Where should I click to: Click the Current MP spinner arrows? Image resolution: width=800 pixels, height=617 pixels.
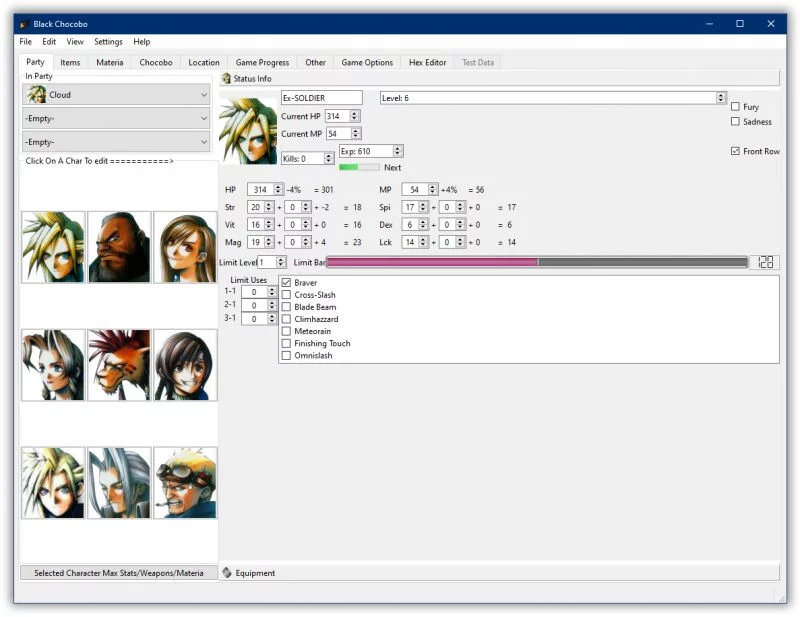pyautogui.click(x=356, y=134)
